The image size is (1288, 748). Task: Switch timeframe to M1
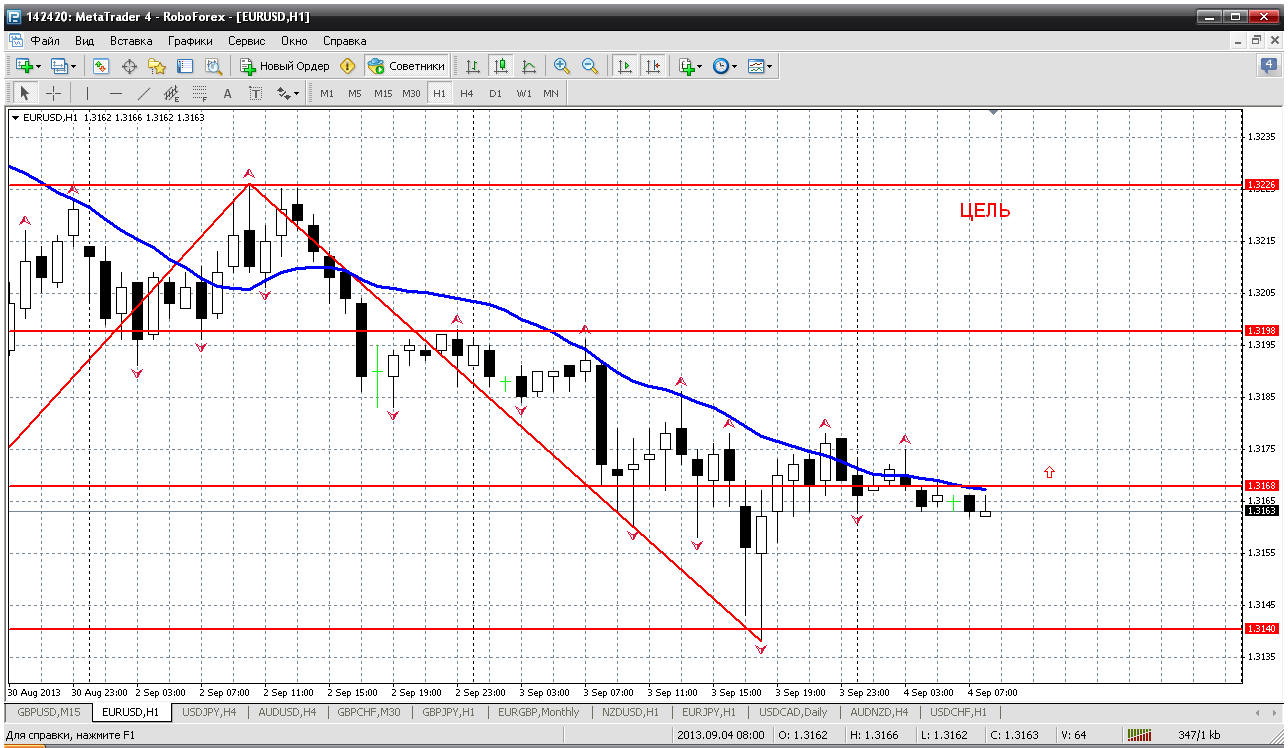pyautogui.click(x=327, y=93)
